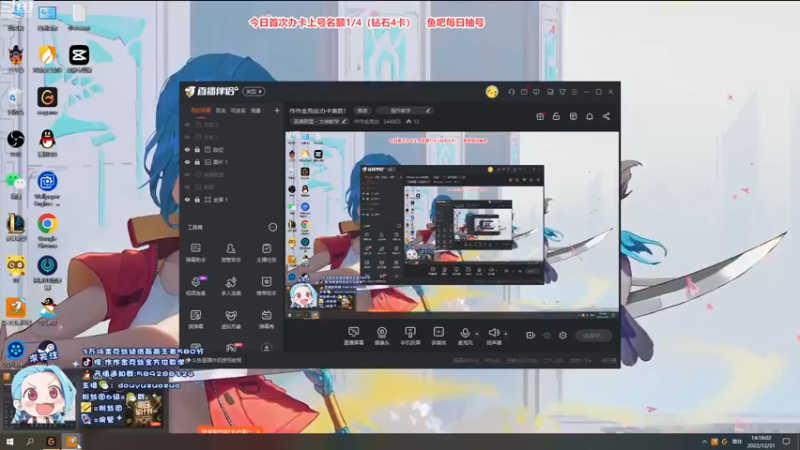Open League of Legends desktop shortcut
The height and width of the screenshot is (450, 800).
tap(15, 228)
